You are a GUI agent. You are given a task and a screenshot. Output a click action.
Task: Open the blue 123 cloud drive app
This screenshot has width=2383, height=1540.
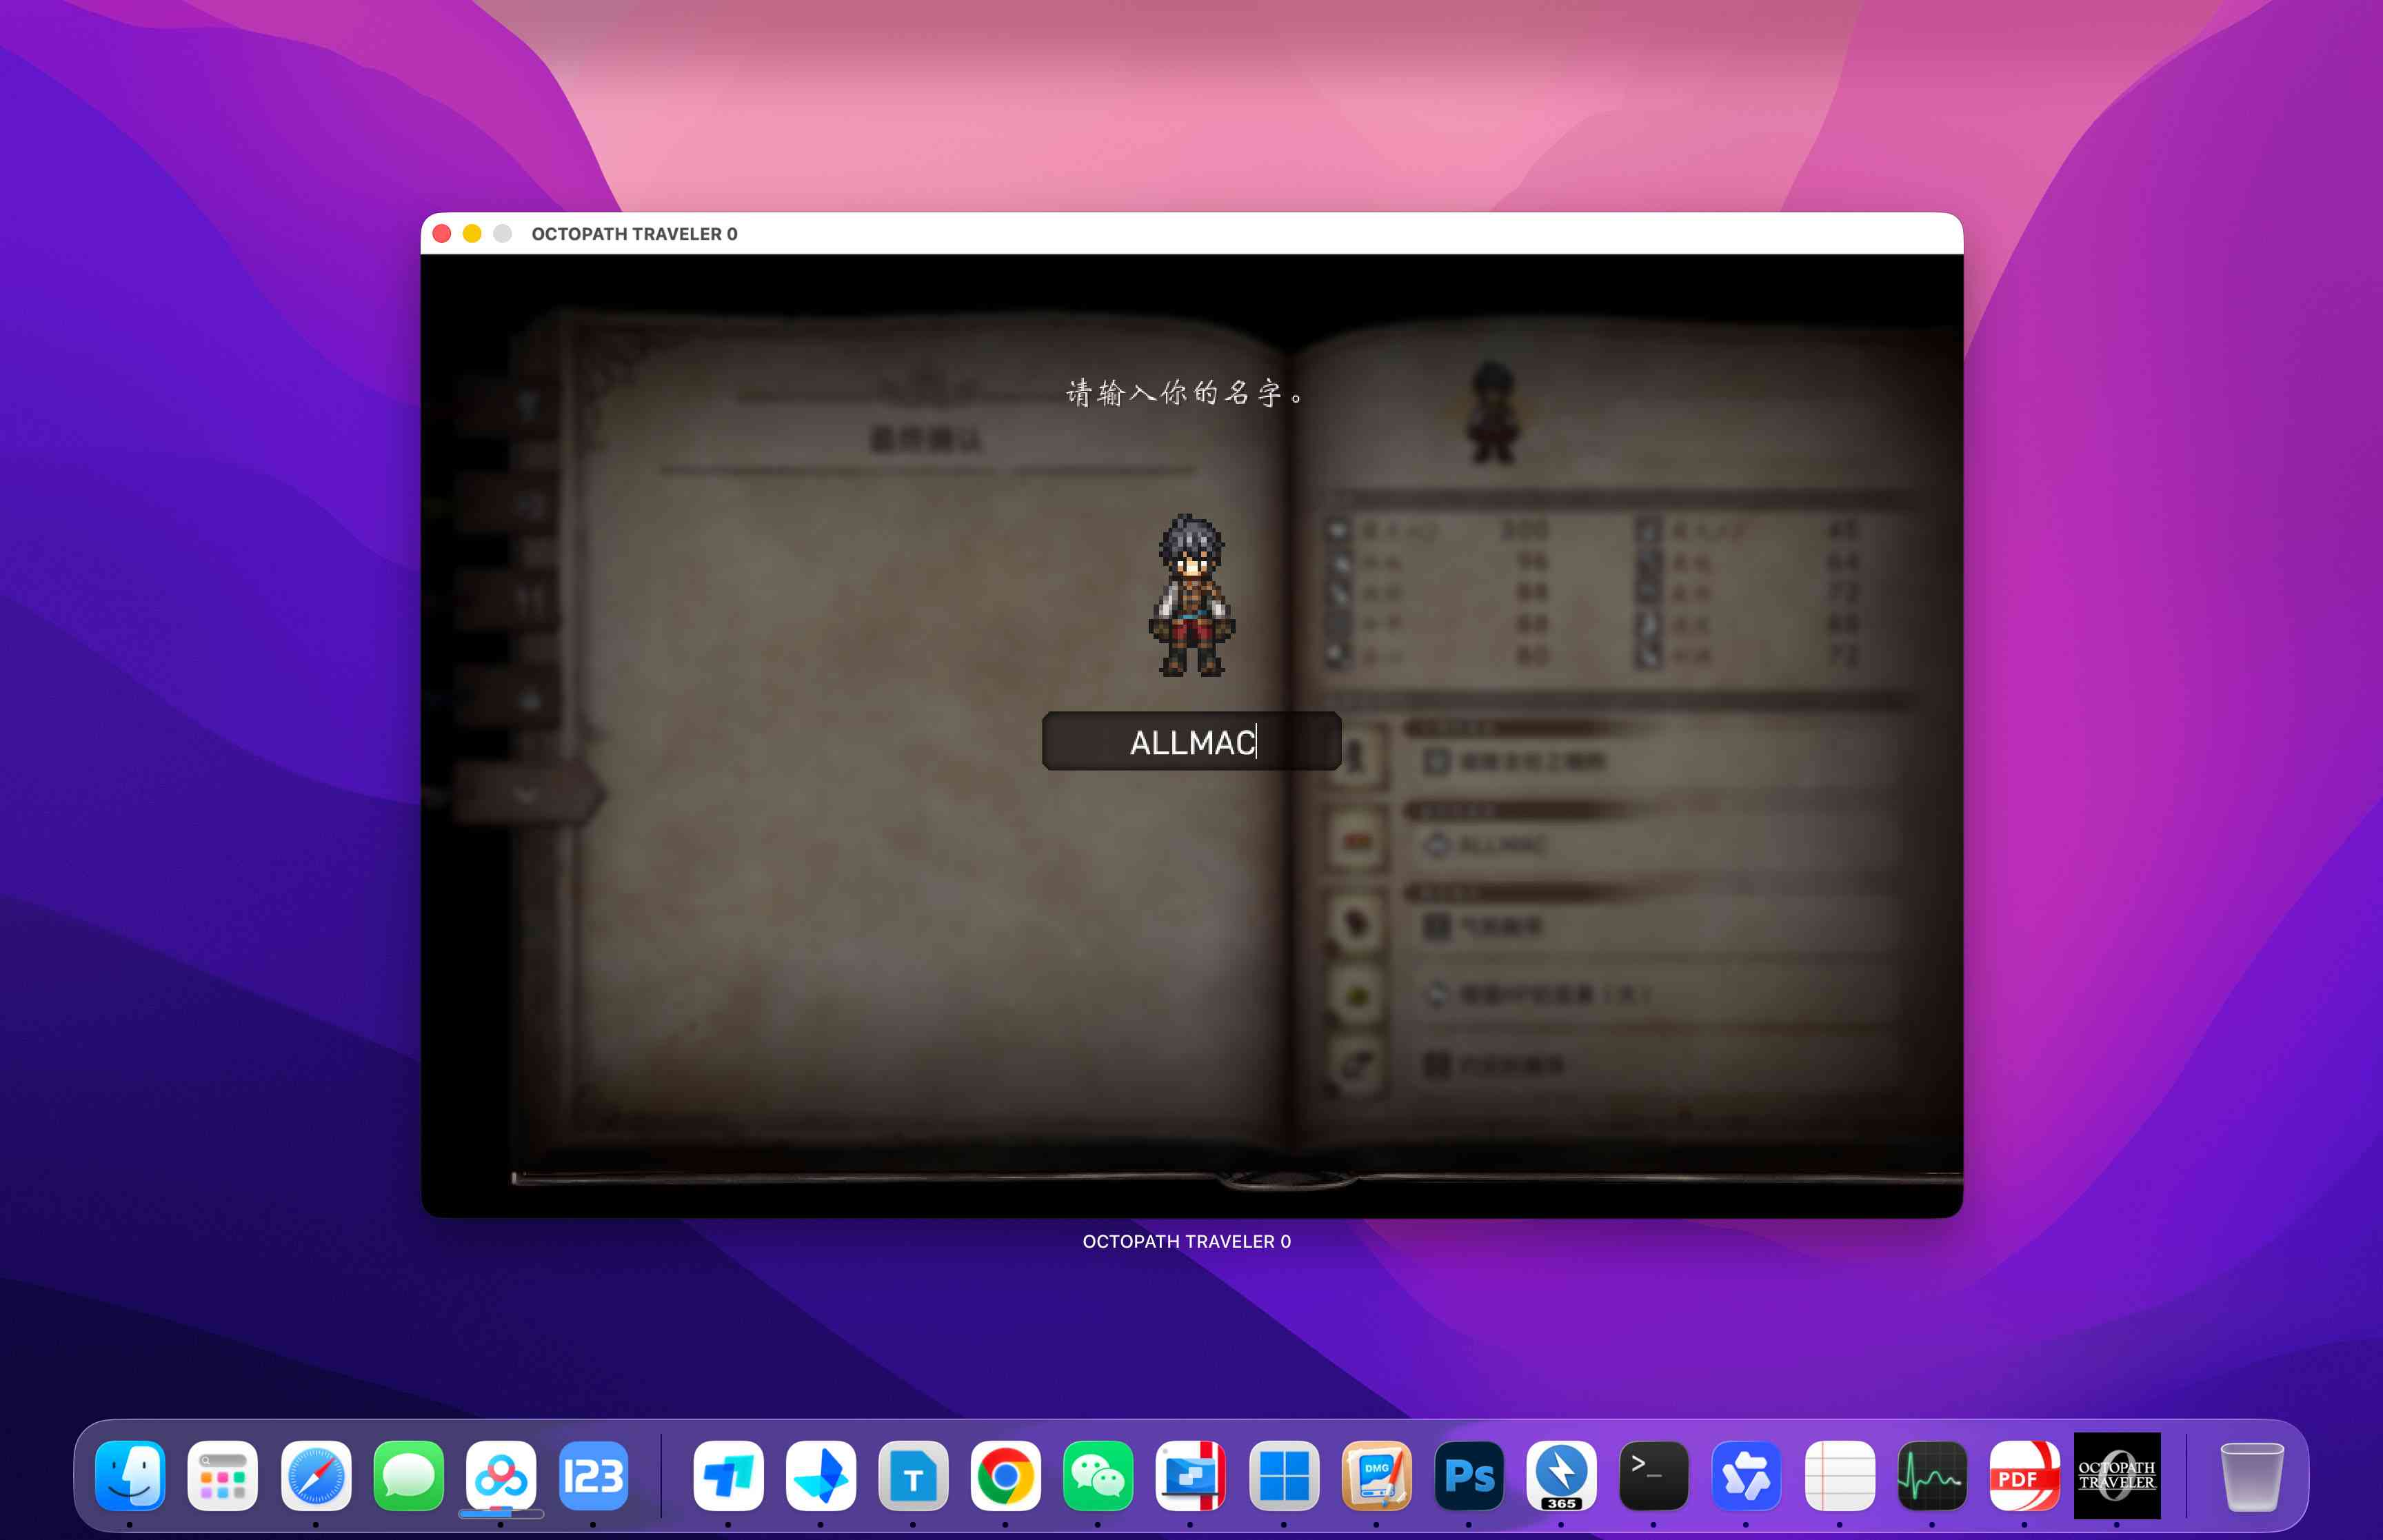pos(593,1476)
